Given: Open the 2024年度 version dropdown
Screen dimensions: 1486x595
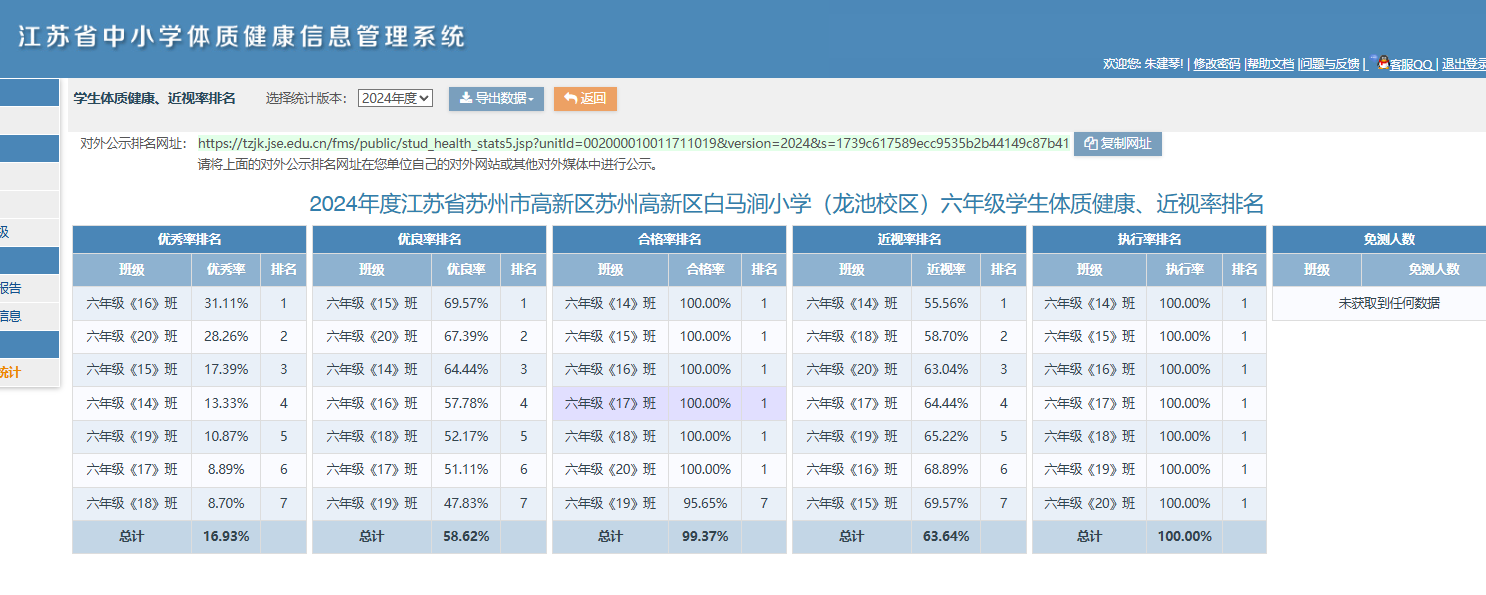Looking at the screenshot, I should pos(395,98).
